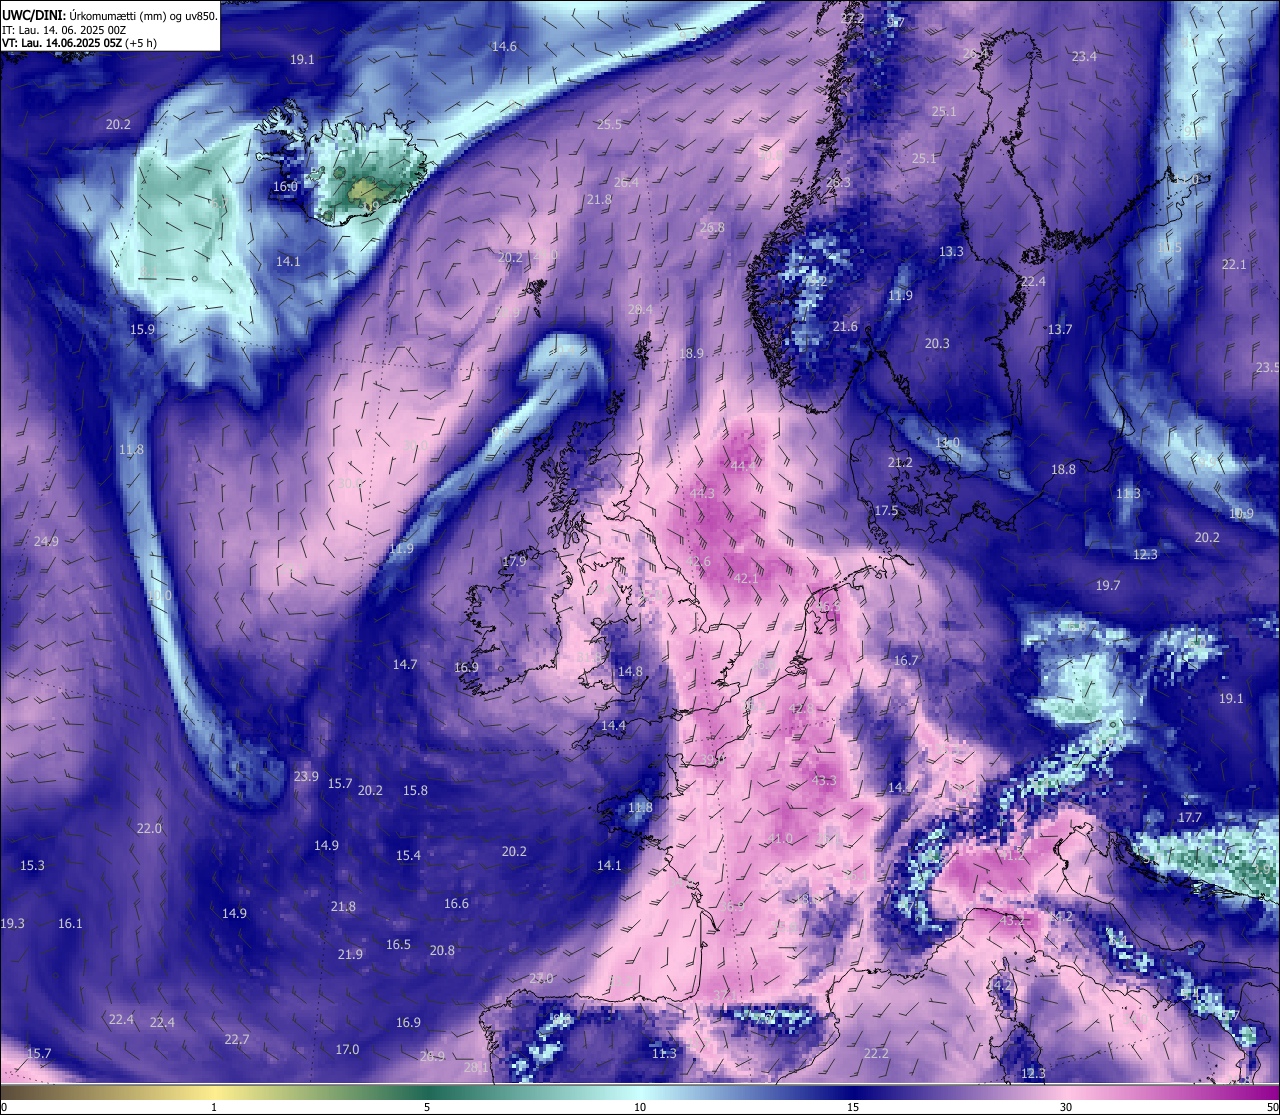
Task: Click the 18.9 value label
Action: click(x=691, y=353)
